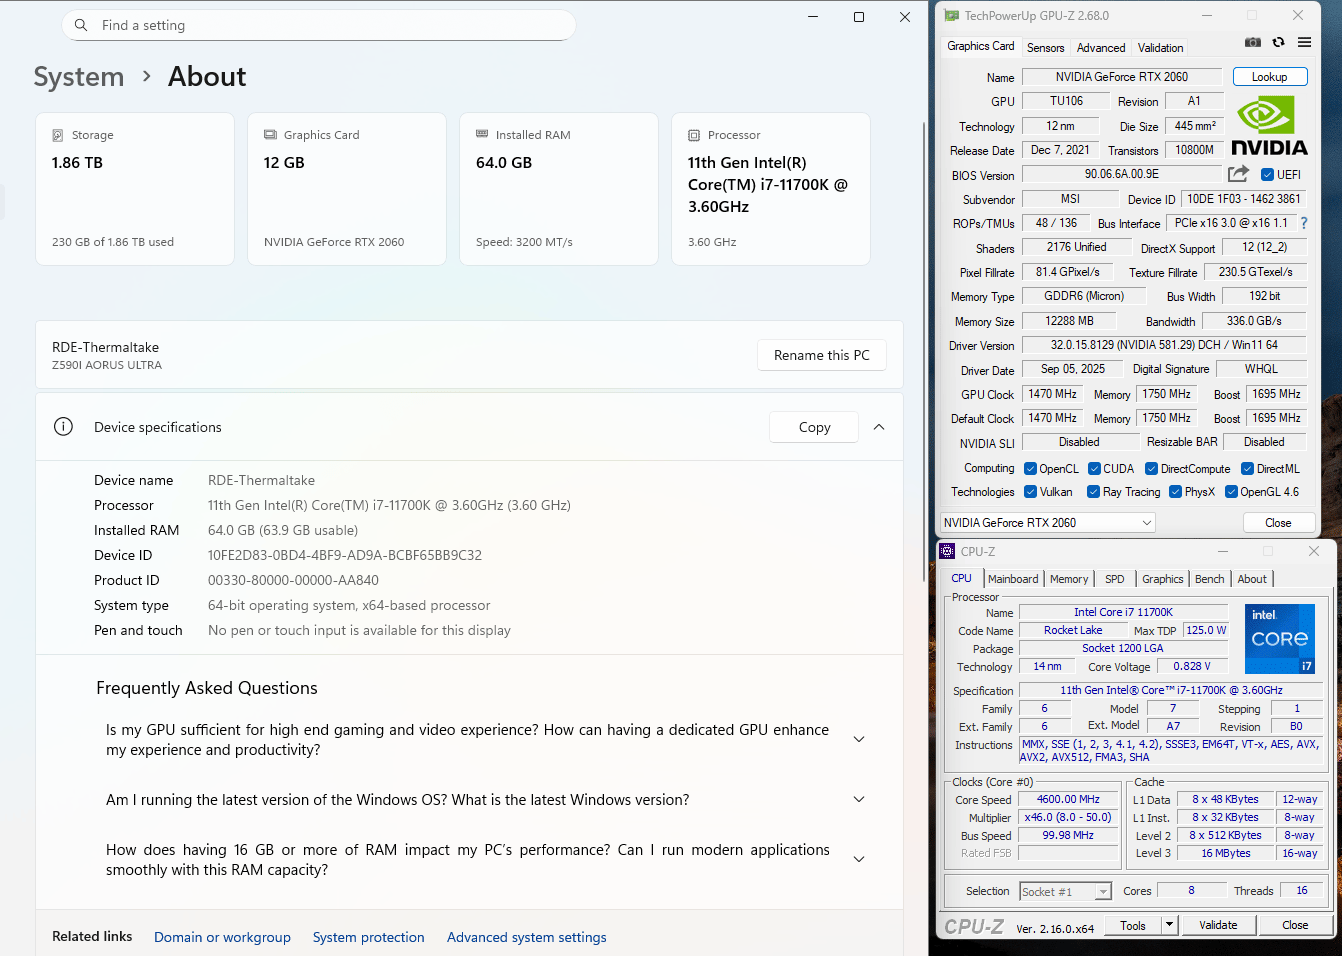Open the Memory tab in CPU-Z

pyautogui.click(x=1069, y=579)
